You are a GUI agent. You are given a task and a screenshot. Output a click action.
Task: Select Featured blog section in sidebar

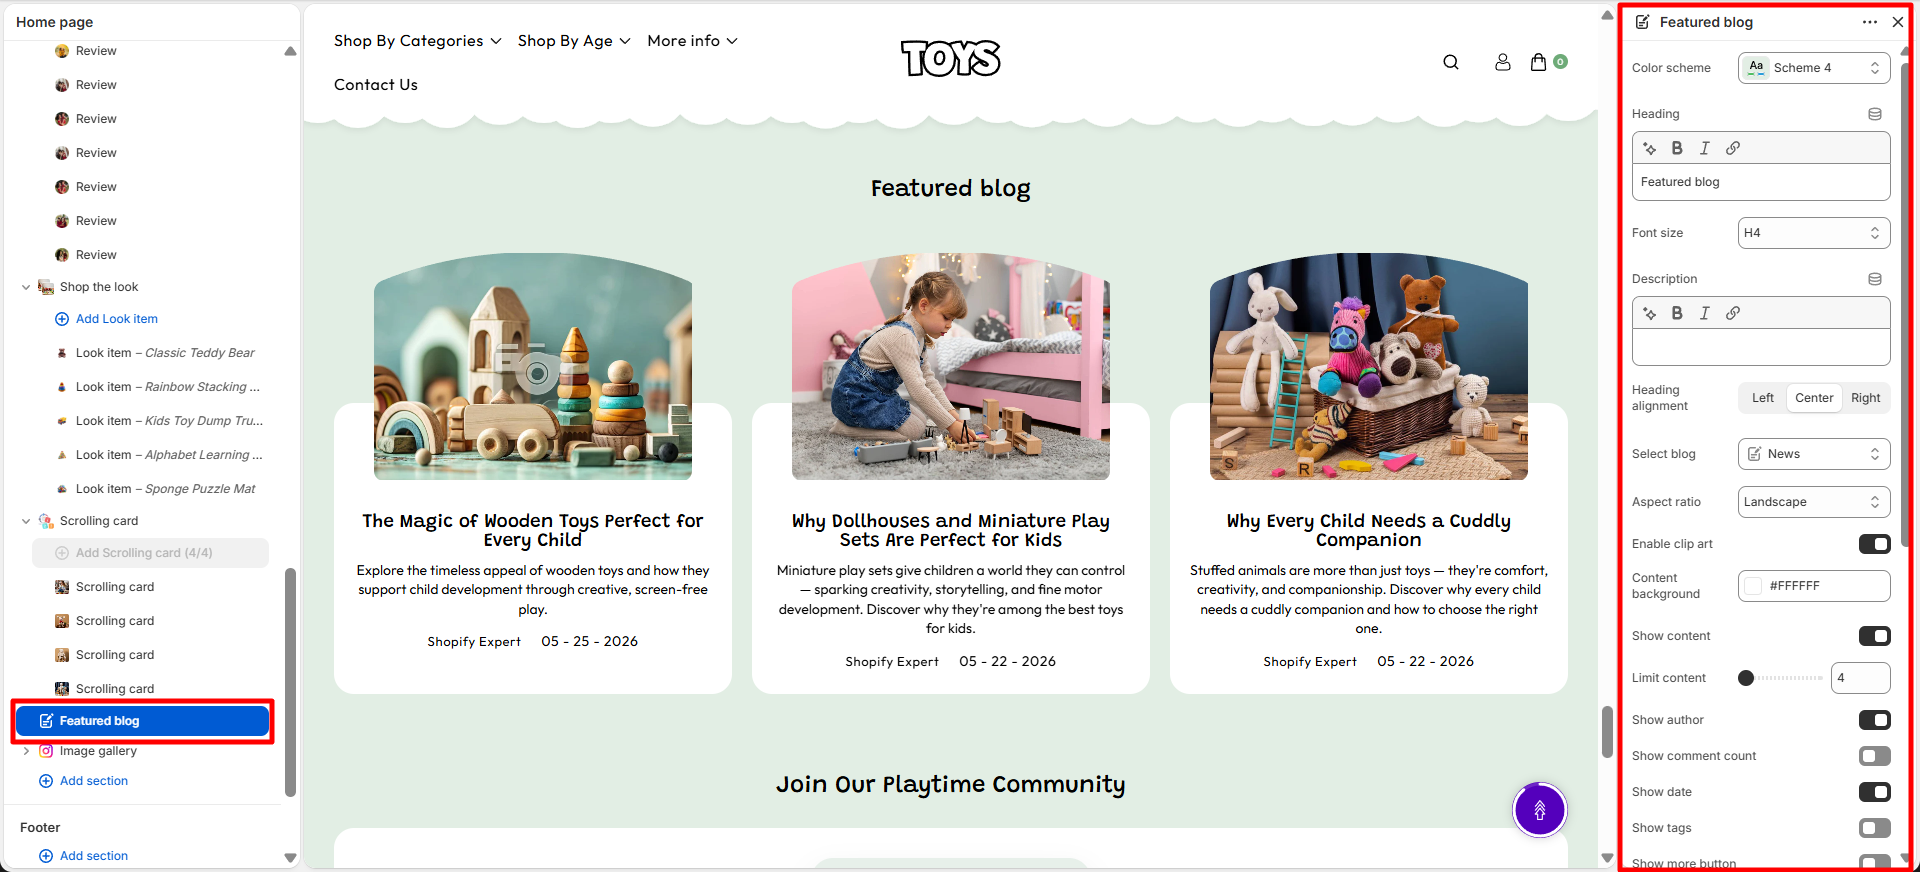point(143,721)
